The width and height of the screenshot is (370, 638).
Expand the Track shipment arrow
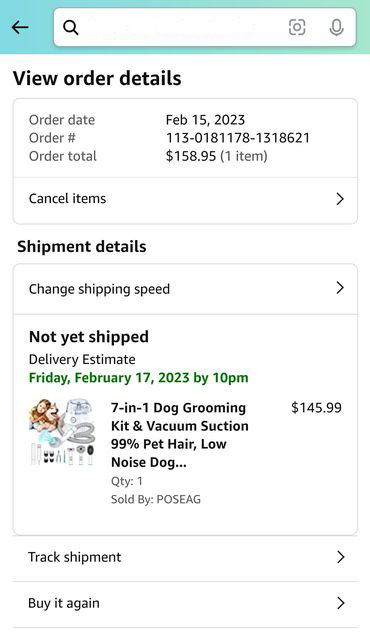pos(341,557)
